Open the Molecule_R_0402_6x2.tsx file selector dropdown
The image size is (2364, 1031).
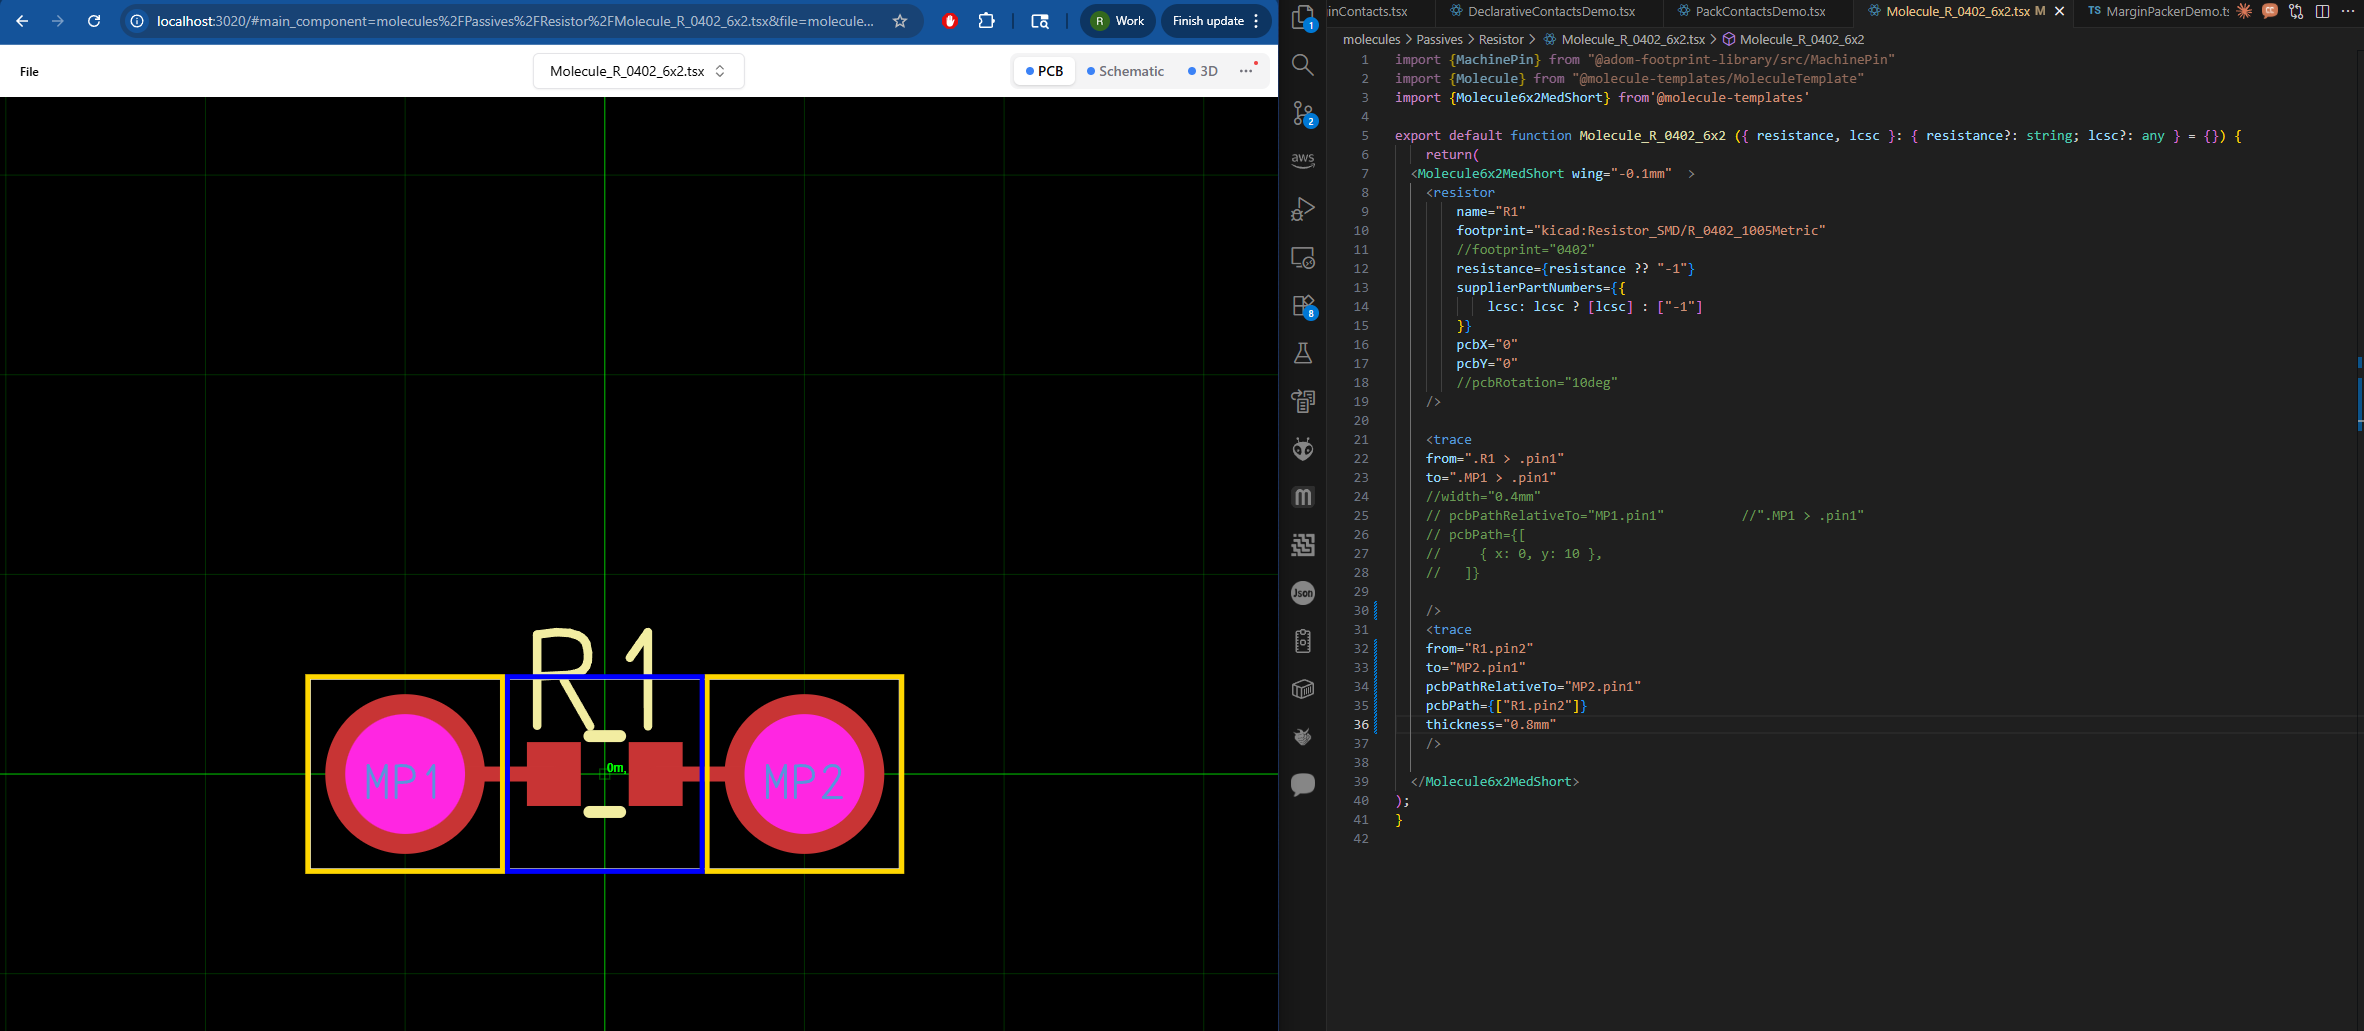638,71
